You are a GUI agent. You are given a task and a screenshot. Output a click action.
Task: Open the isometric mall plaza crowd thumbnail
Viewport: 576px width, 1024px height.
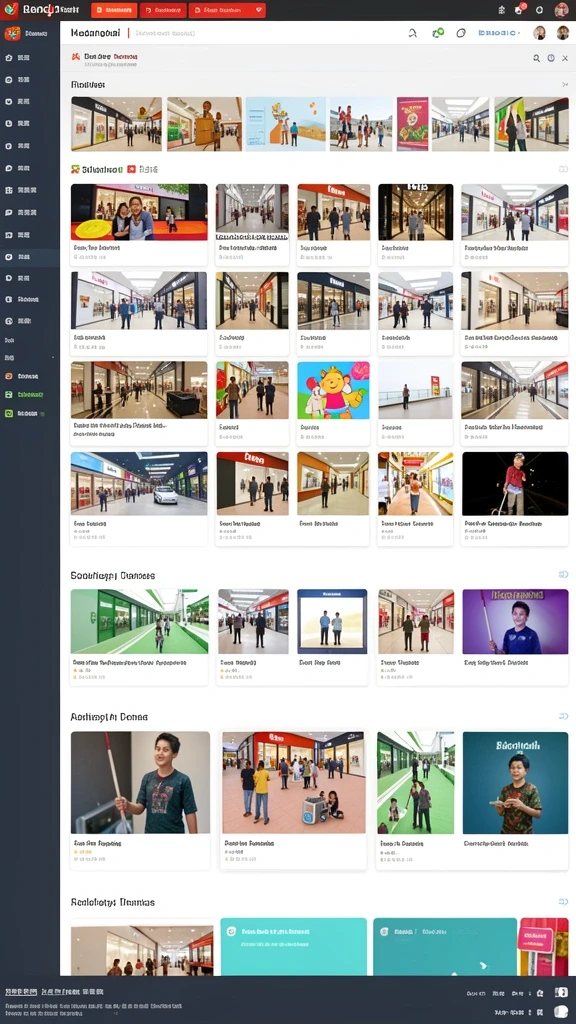click(x=294, y=782)
